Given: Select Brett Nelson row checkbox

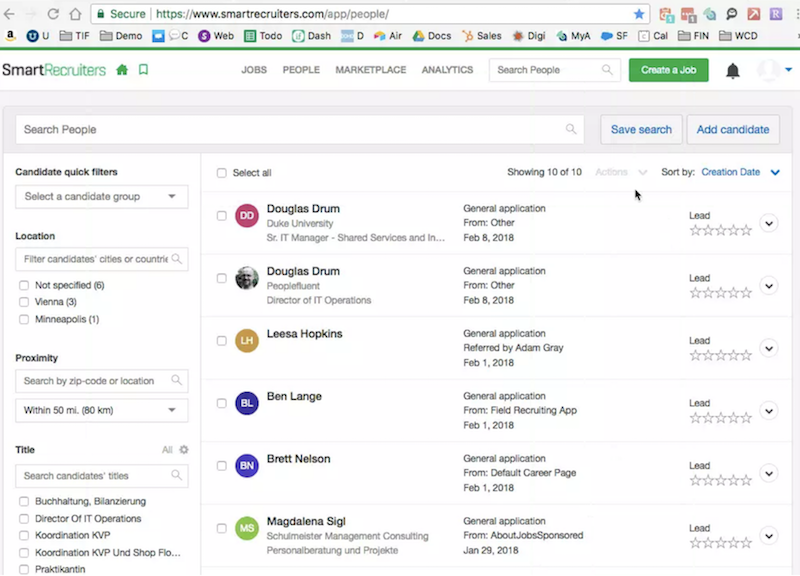Looking at the screenshot, I should click(x=221, y=466).
